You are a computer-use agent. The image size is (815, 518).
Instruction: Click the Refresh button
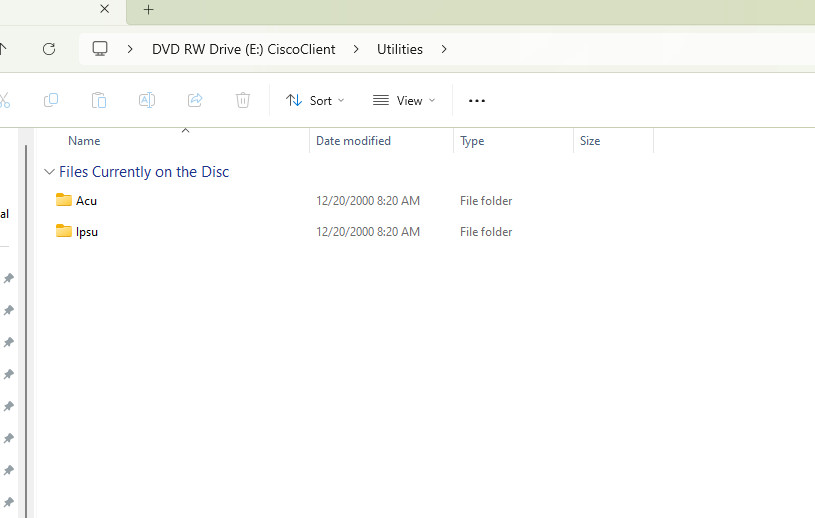point(49,49)
